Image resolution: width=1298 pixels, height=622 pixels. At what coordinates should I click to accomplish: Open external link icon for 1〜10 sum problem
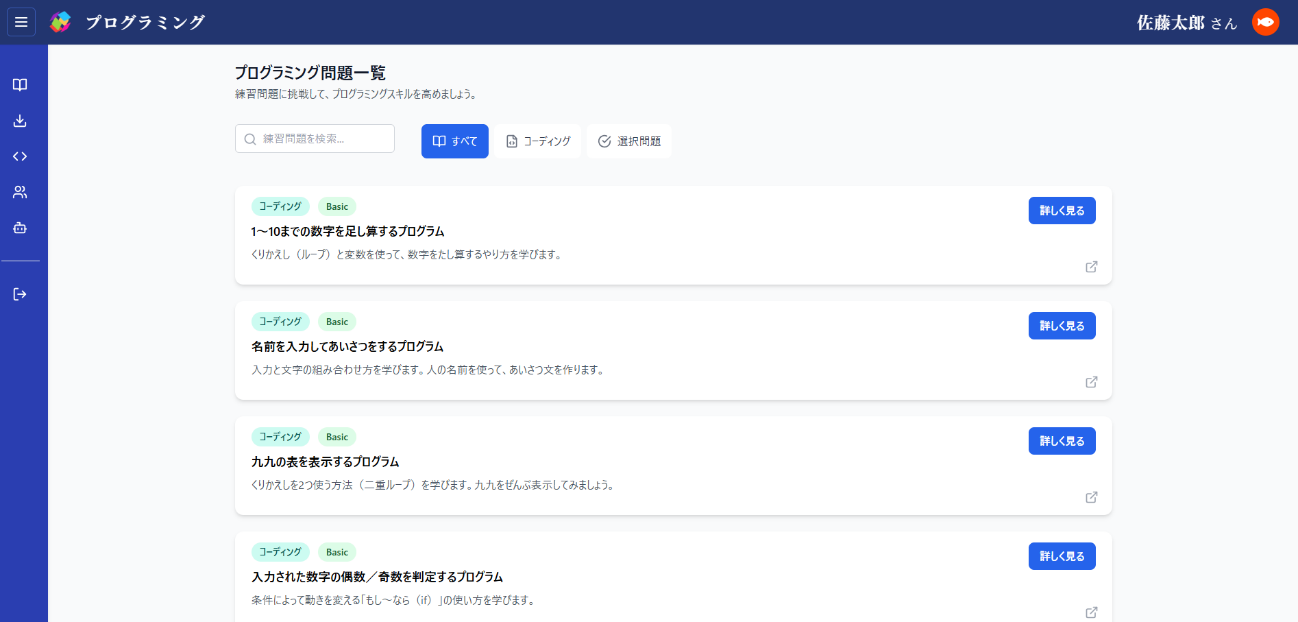(1091, 267)
